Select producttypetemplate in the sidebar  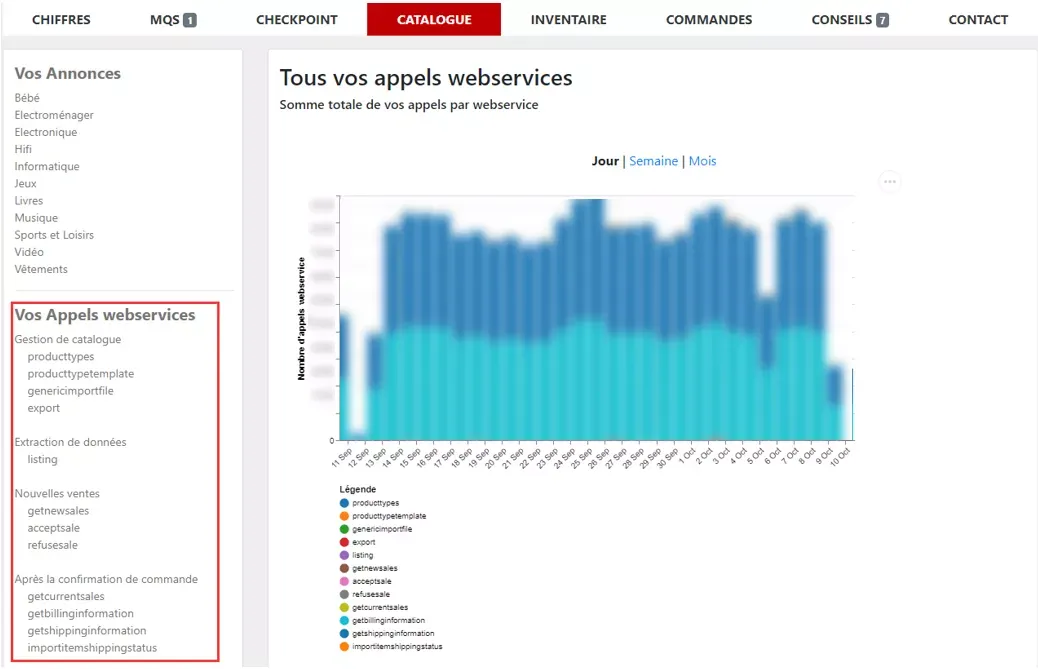pos(81,374)
